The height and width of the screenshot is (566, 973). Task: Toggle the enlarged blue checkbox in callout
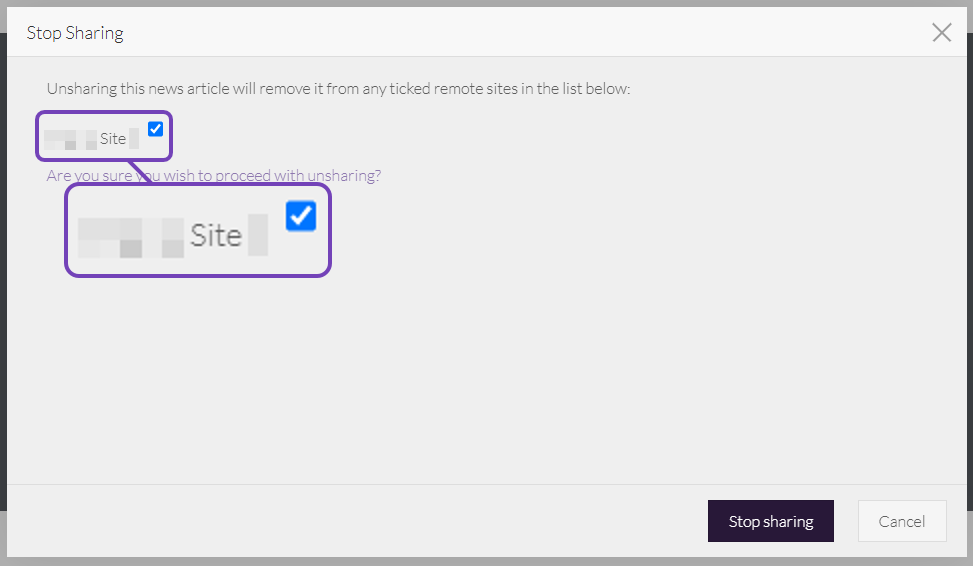301,216
